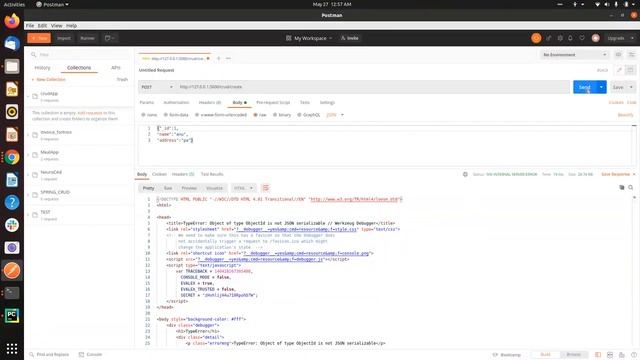Open the JSON body format dropdown
The width and height of the screenshot is (640, 360).
335,115
